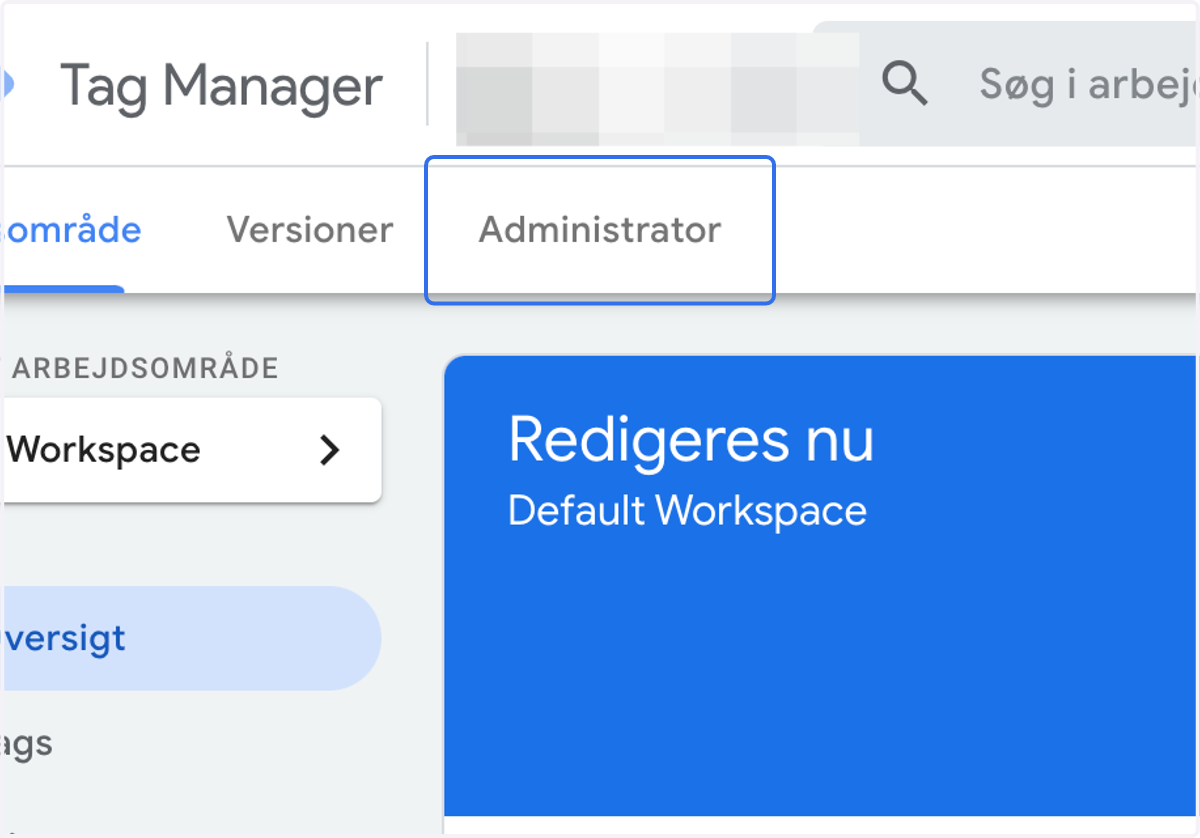Open the Tags sidebar item
Image resolution: width=1200 pixels, height=838 pixels.
tap(28, 744)
